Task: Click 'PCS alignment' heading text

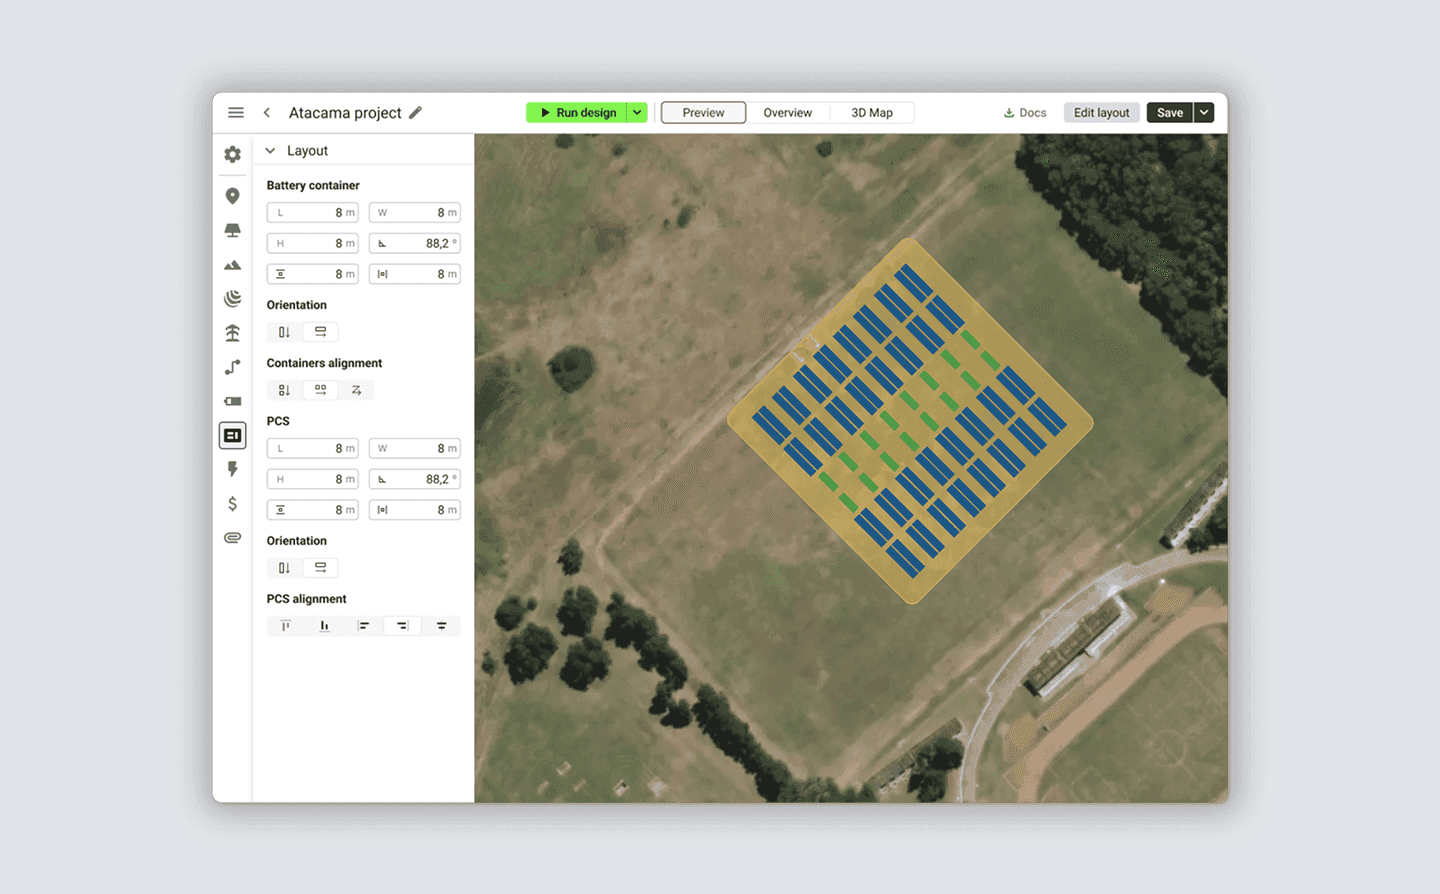Action: 306,599
